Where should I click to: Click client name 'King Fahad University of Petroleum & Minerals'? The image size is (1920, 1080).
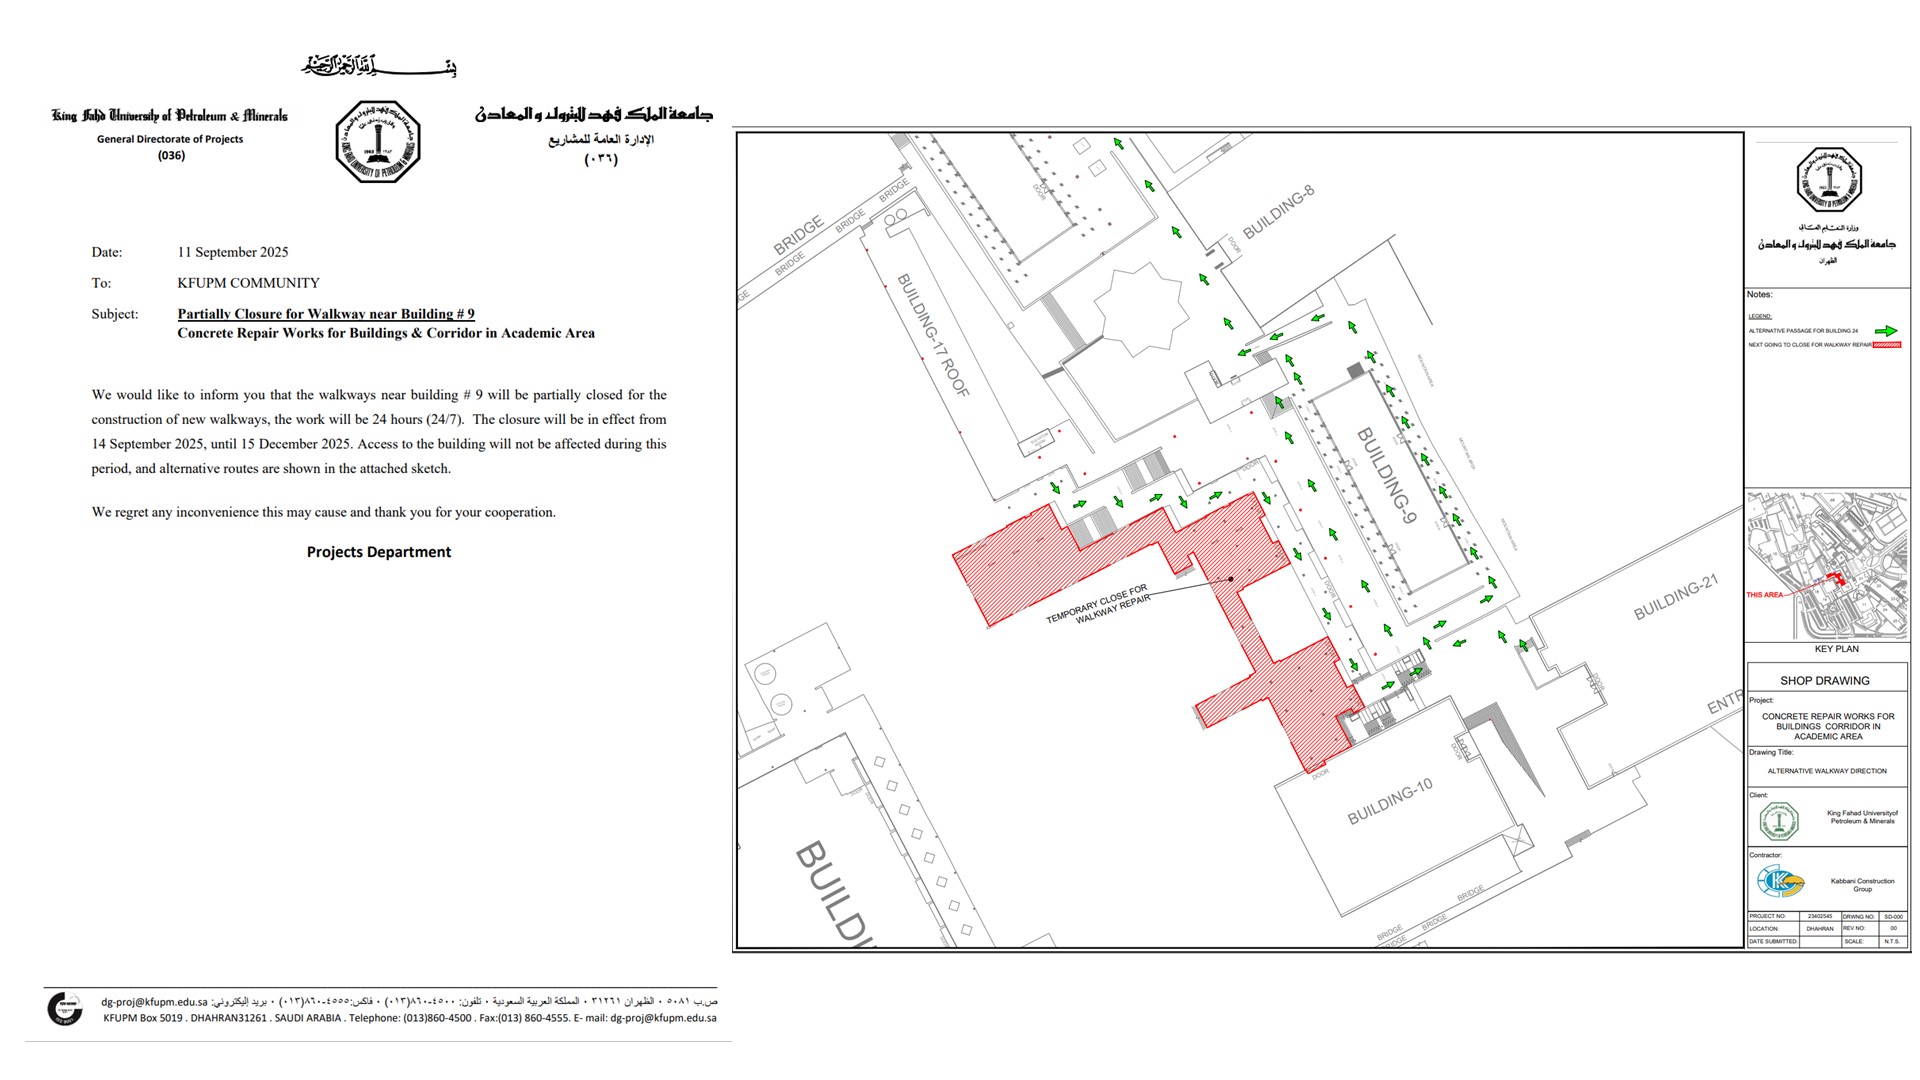1862,817
